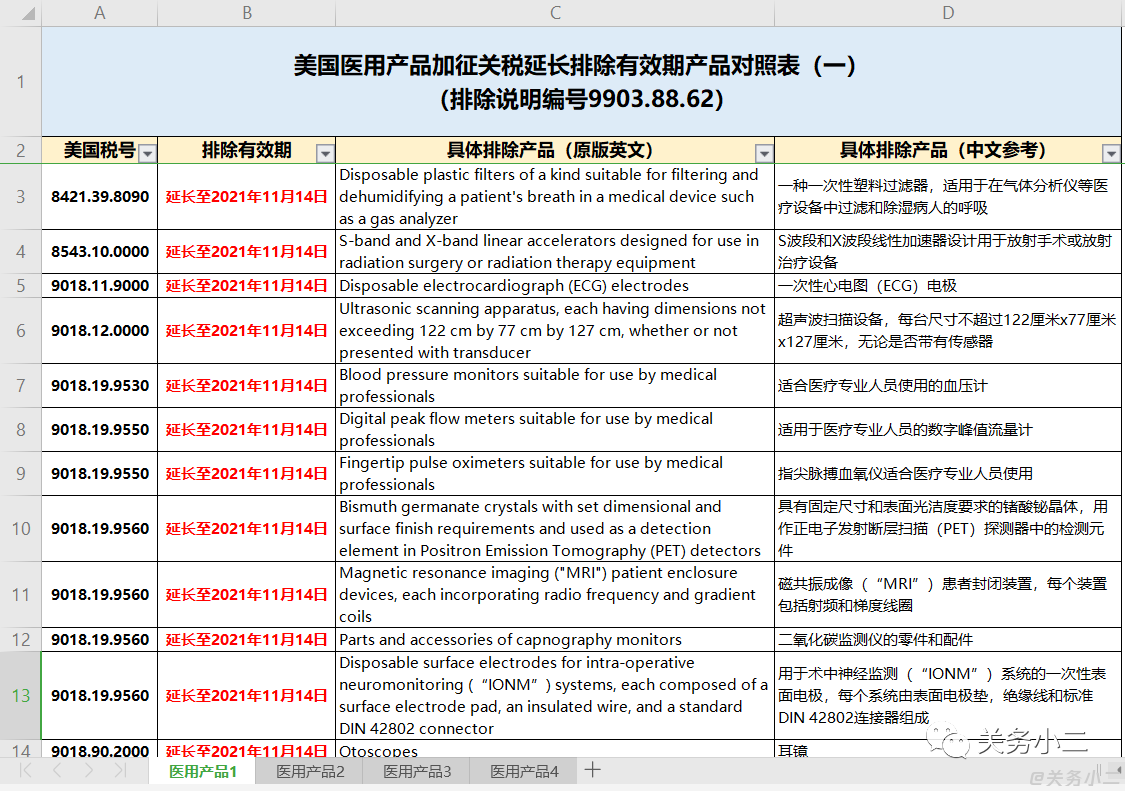Click the 指尖脉搏血氧仪适合医疗专业人员使用 cell

coord(949,474)
